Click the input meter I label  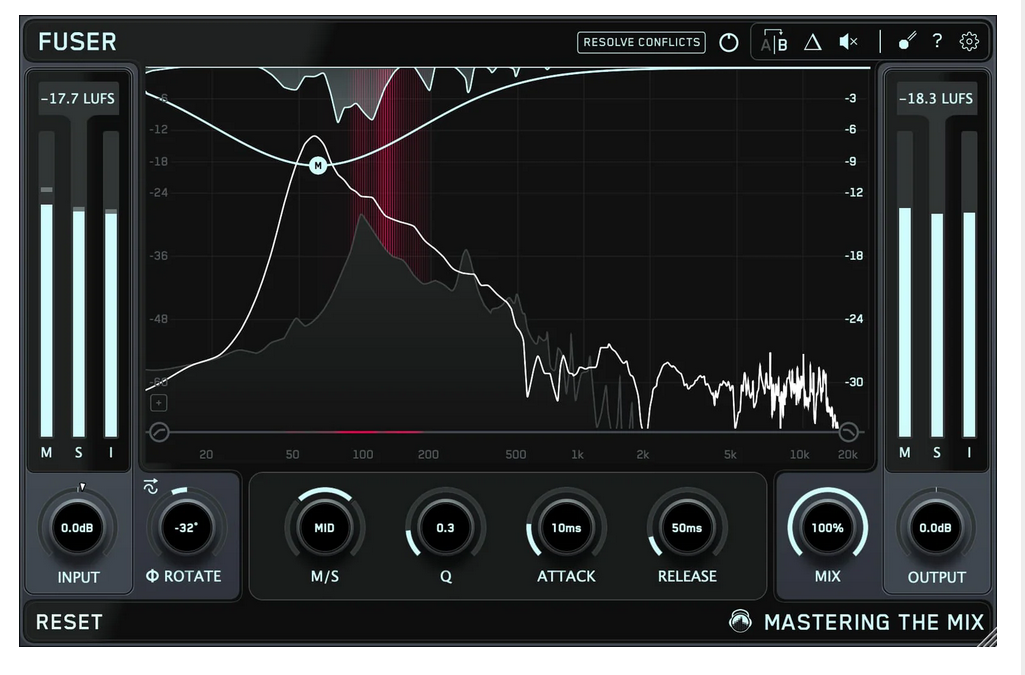(110, 452)
